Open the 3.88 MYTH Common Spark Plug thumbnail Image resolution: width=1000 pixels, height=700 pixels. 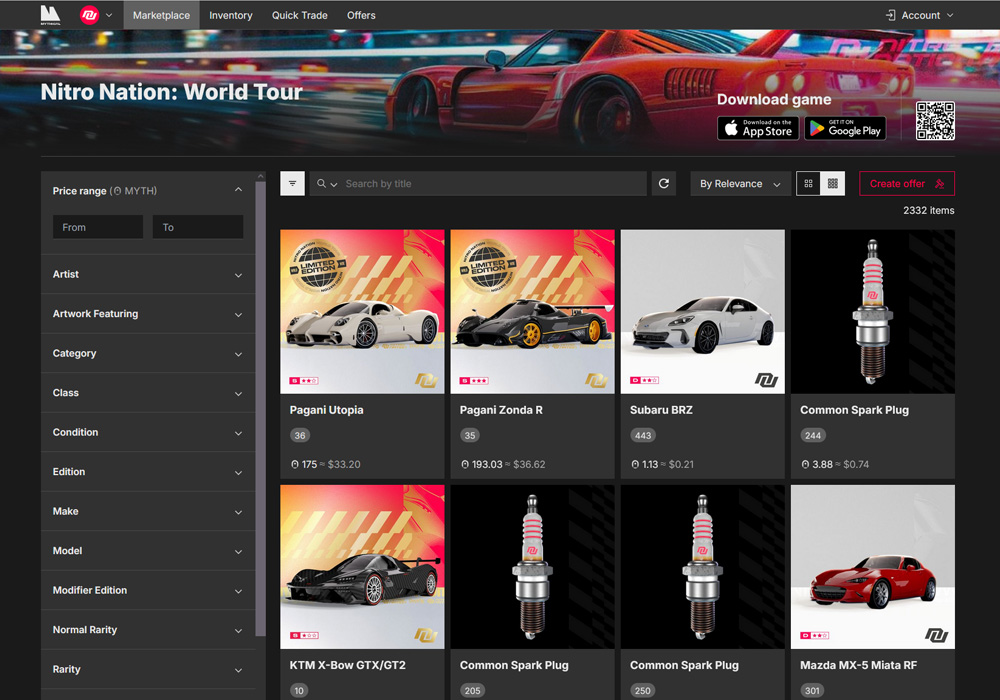[x=873, y=312]
